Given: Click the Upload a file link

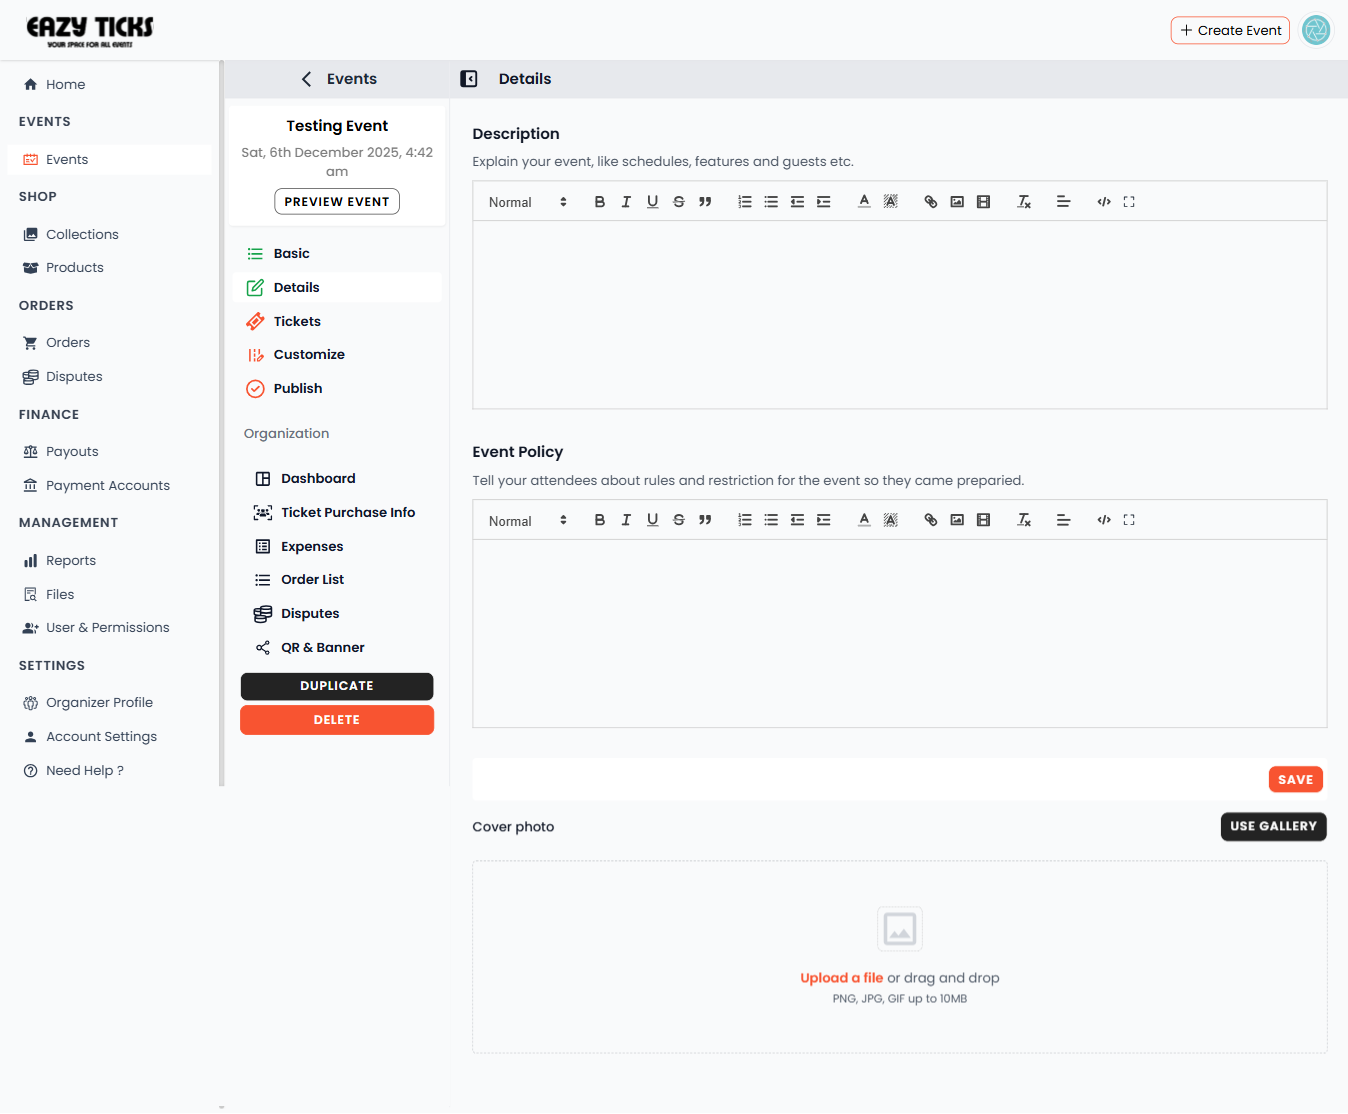Looking at the screenshot, I should coord(841,978).
